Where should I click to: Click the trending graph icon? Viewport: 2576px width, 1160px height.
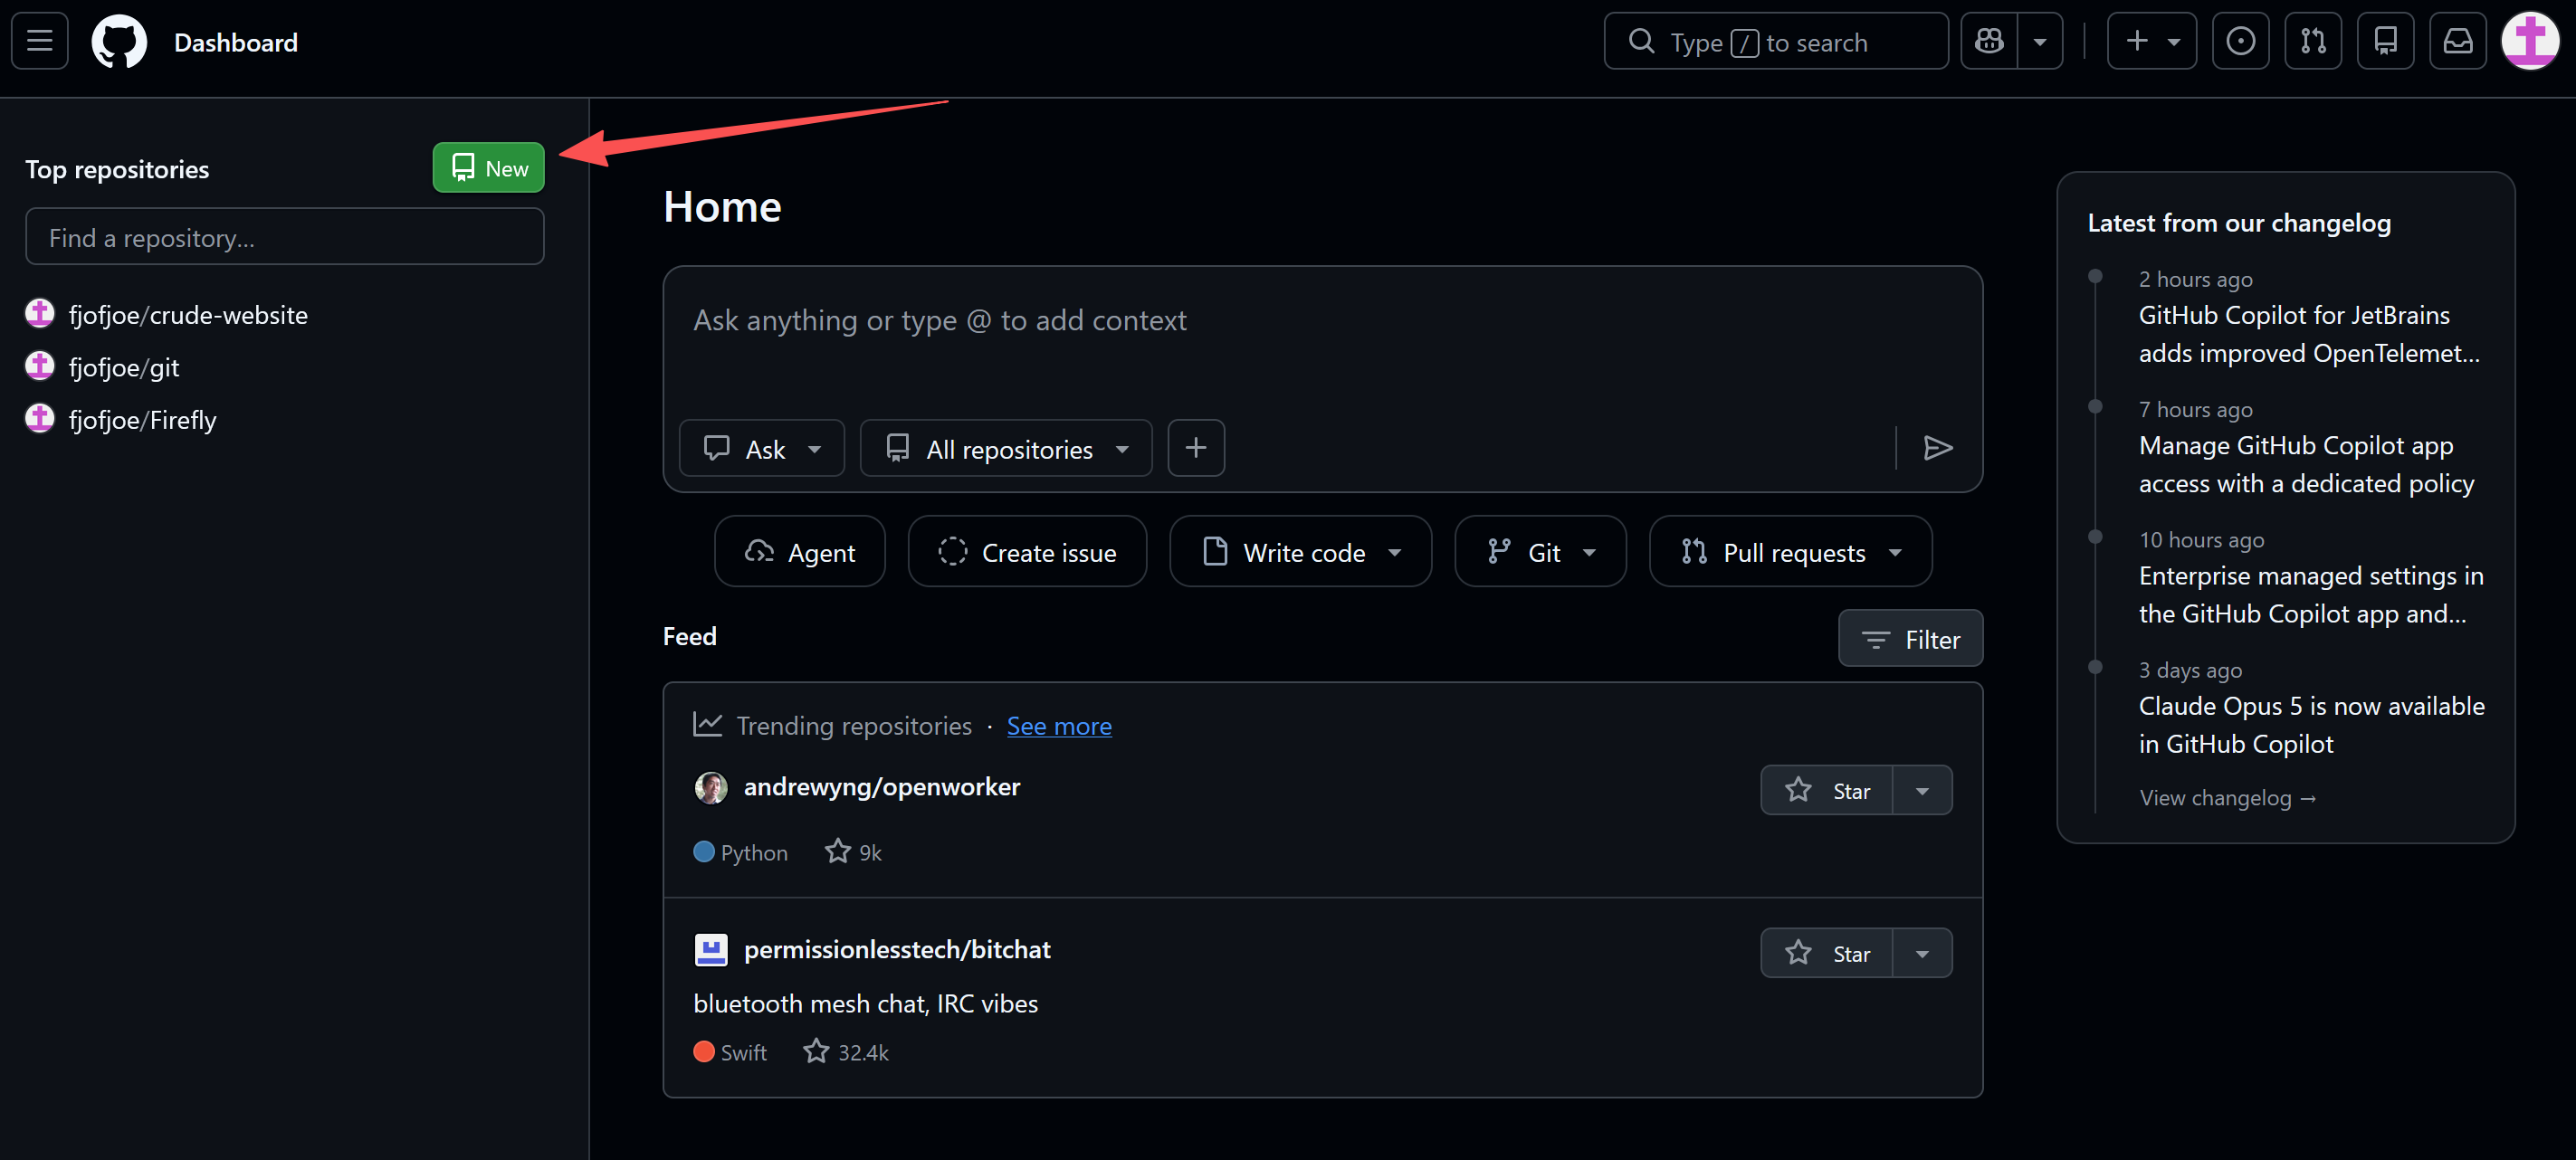[708, 724]
